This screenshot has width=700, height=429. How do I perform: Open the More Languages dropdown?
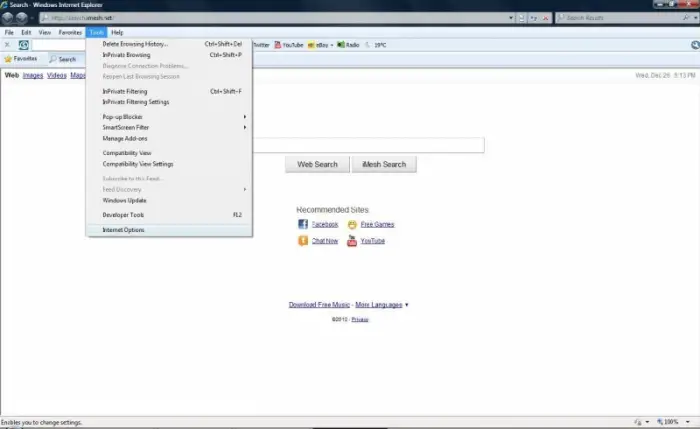coord(381,305)
